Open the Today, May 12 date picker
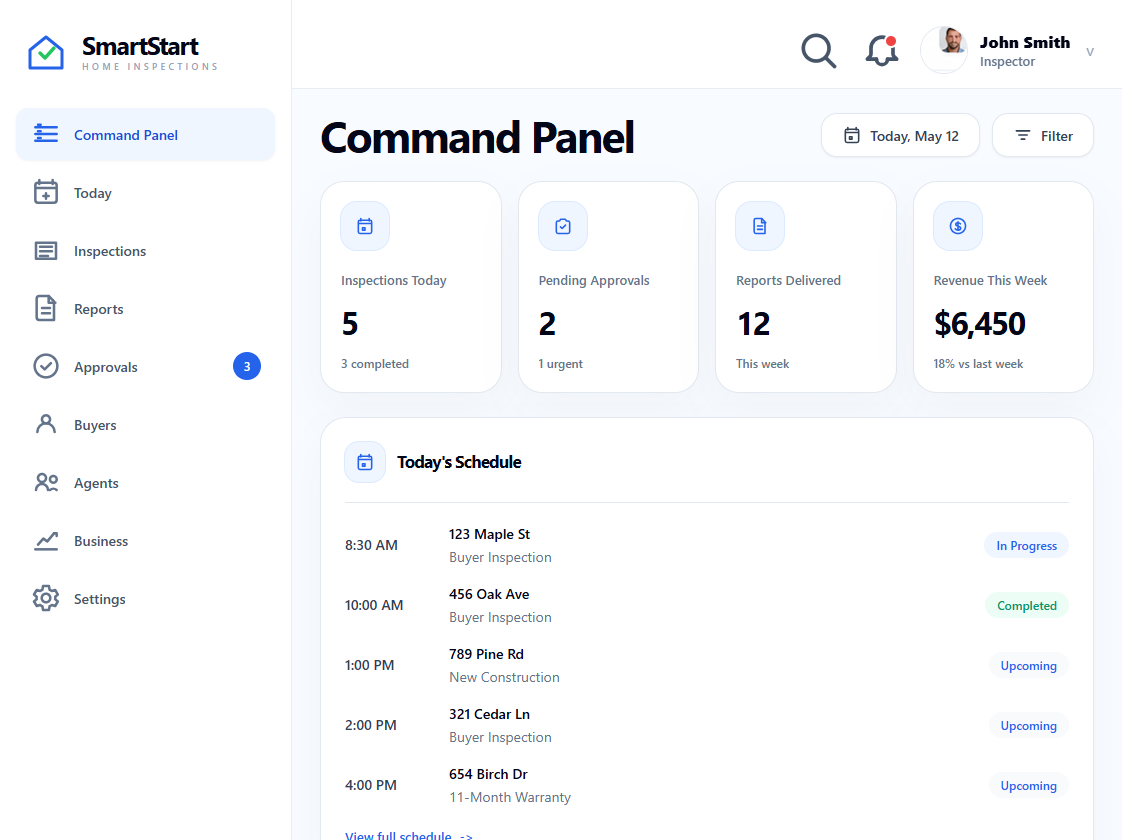1122x840 pixels. pyautogui.click(x=900, y=135)
